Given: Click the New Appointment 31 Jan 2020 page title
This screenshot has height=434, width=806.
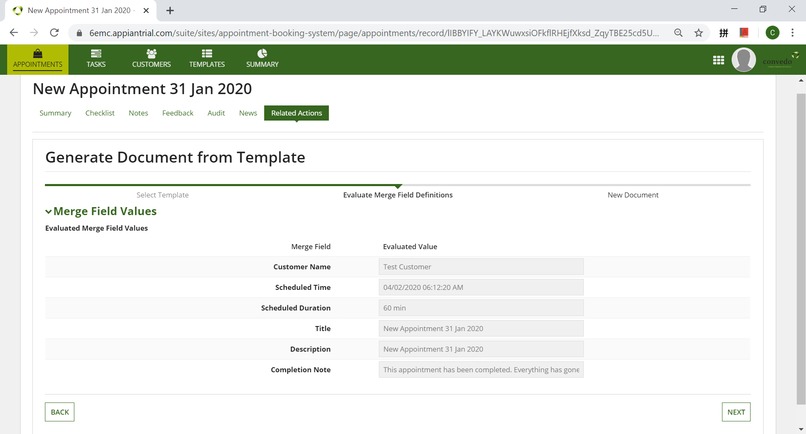Looking at the screenshot, I should point(142,89).
